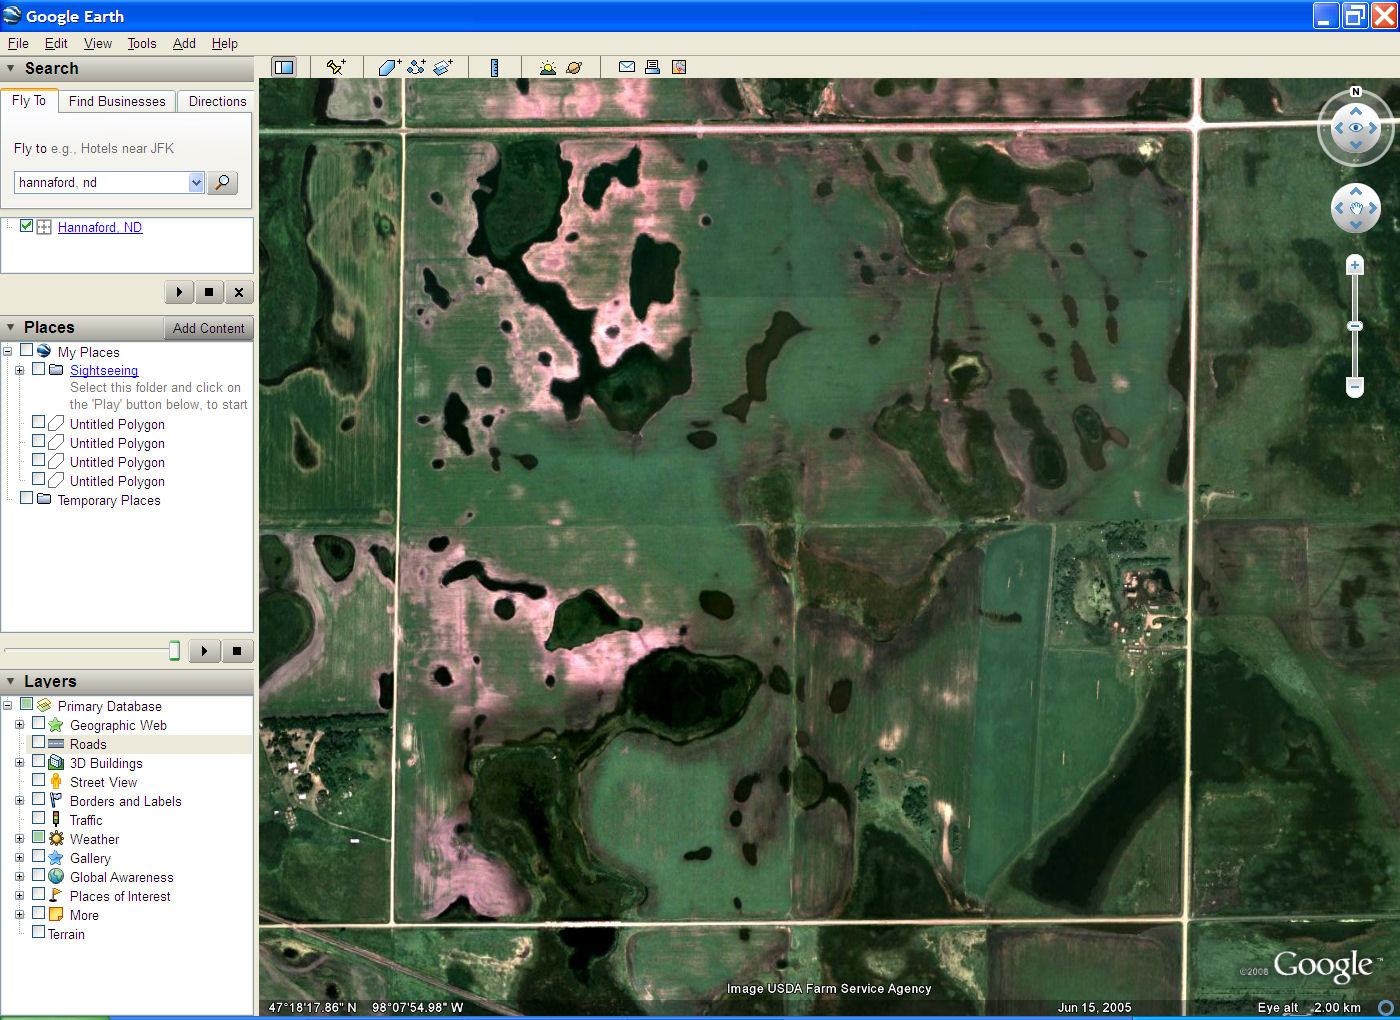Enable the Roads layer checkbox
Screen dimensions: 1400x1020
pyautogui.click(x=39, y=743)
